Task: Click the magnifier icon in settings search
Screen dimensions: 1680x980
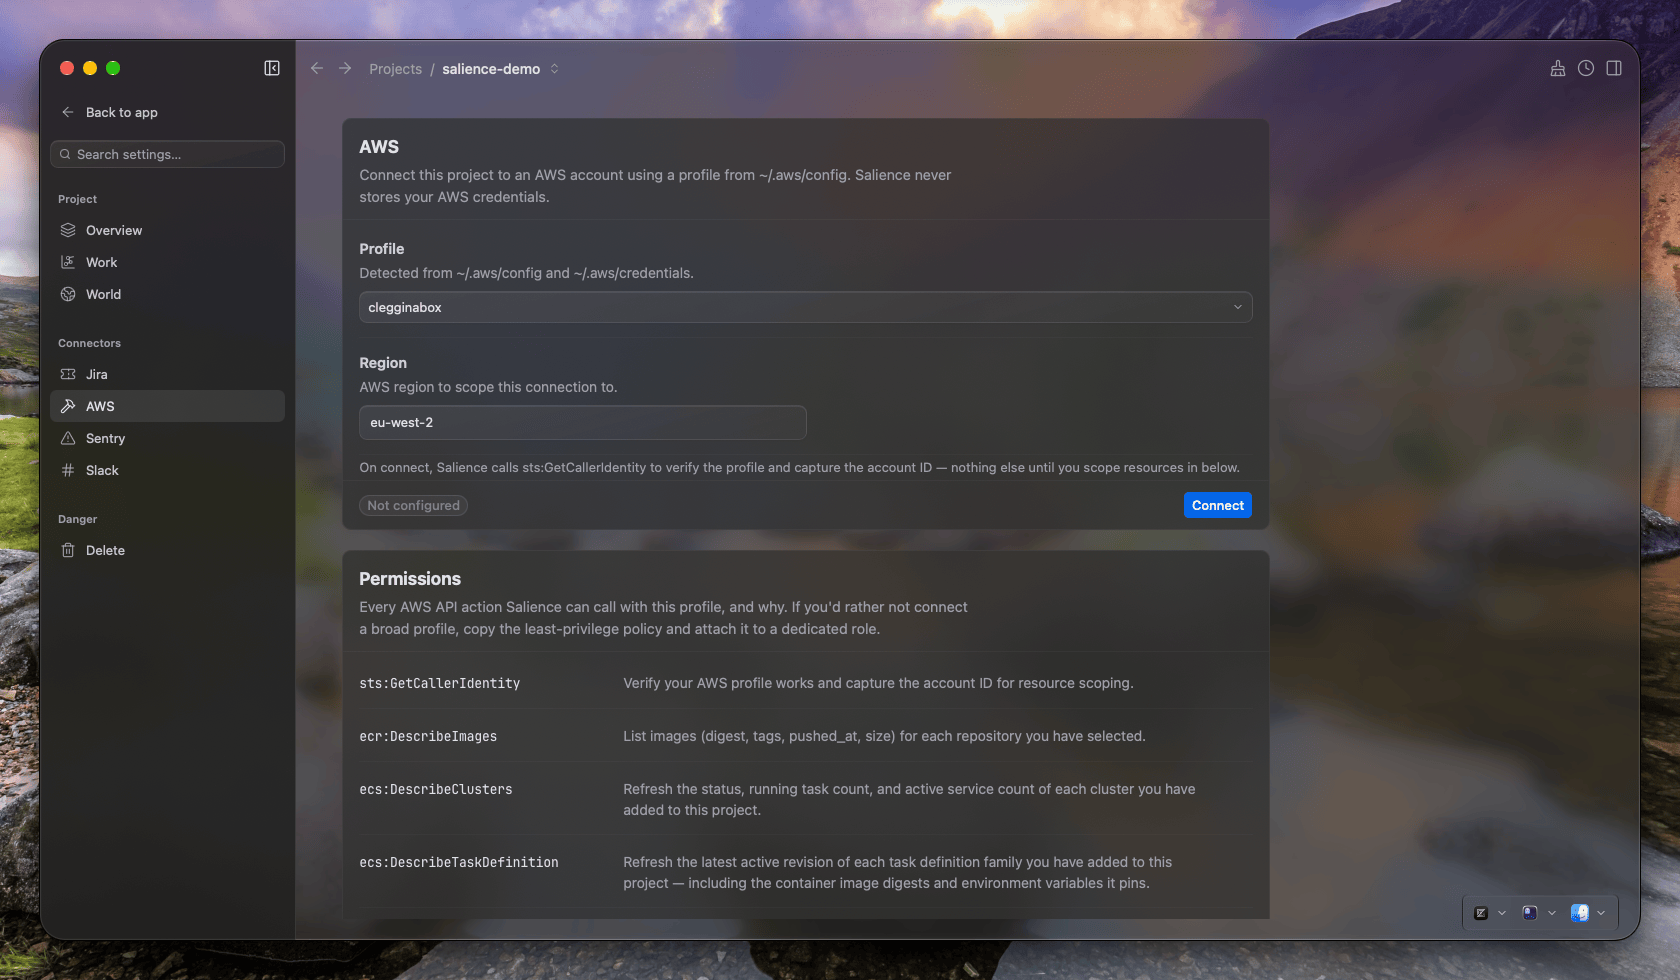Action: [65, 154]
